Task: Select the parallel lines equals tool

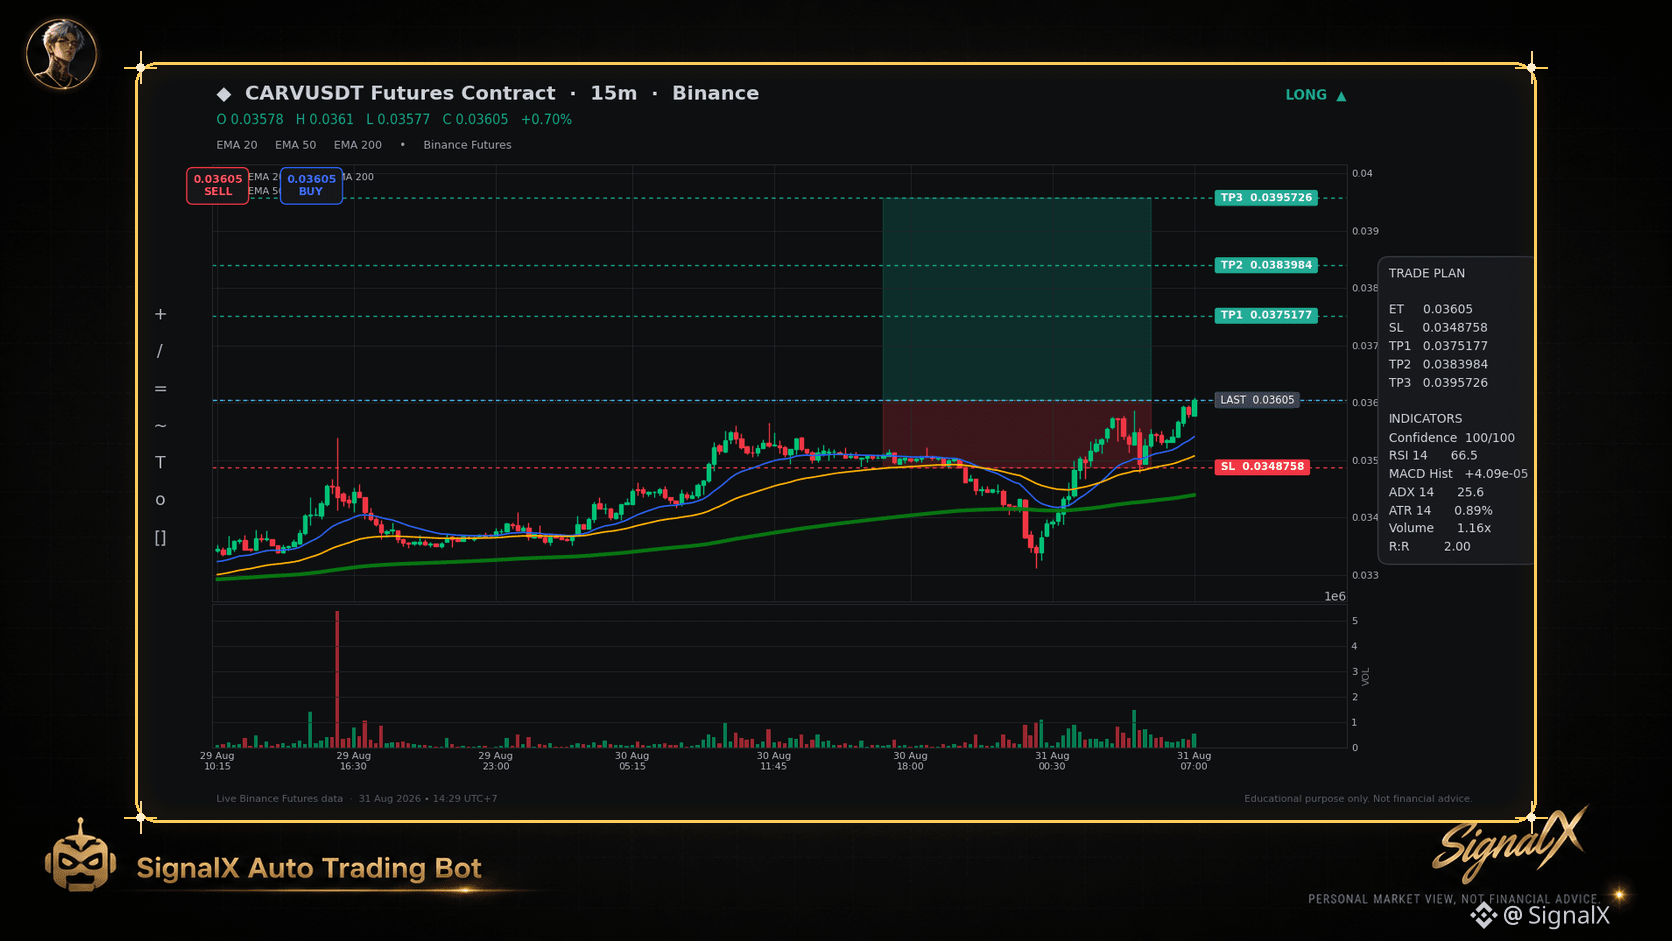Action: pos(160,388)
